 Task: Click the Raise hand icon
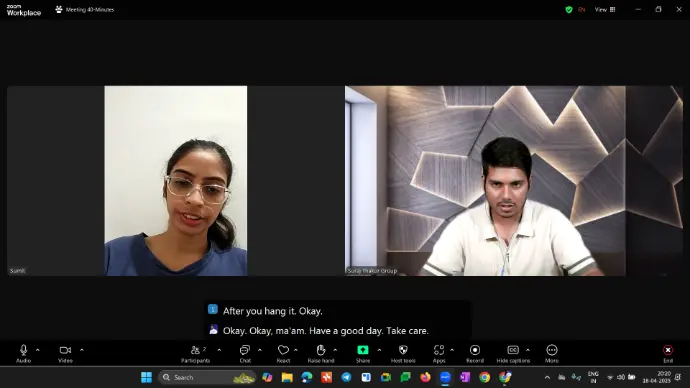pyautogui.click(x=321, y=350)
